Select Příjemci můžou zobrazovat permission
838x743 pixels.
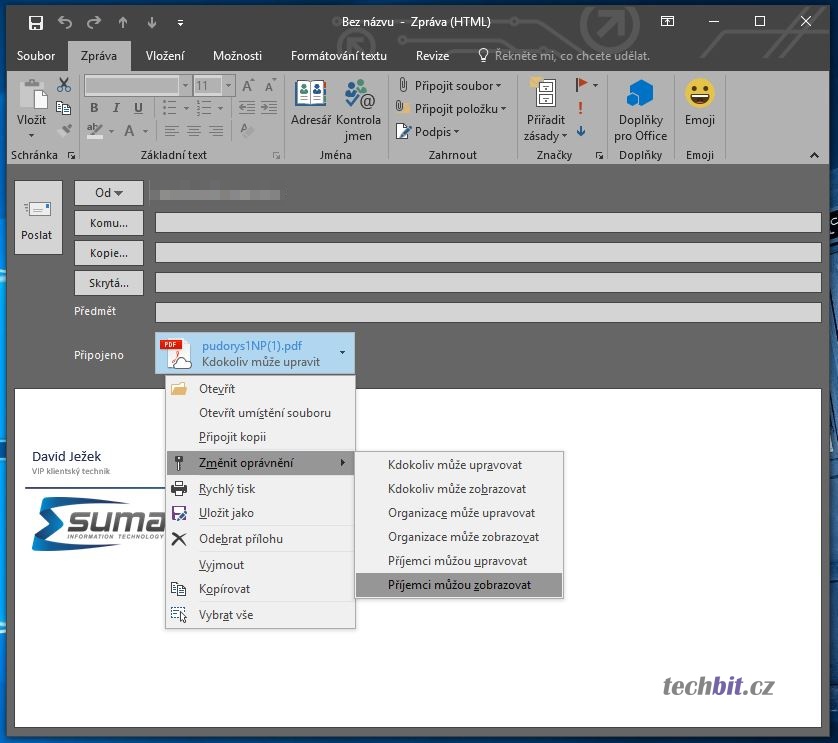pos(459,585)
